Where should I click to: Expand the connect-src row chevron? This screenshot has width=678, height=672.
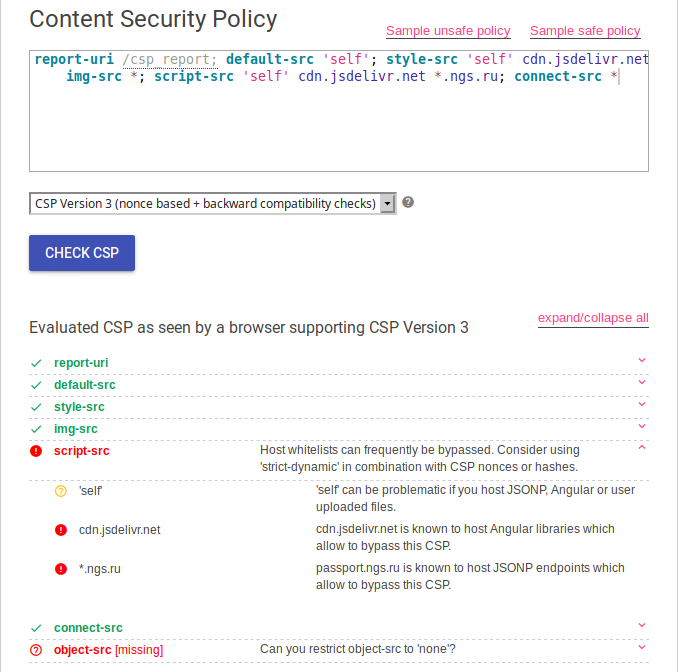coord(642,626)
